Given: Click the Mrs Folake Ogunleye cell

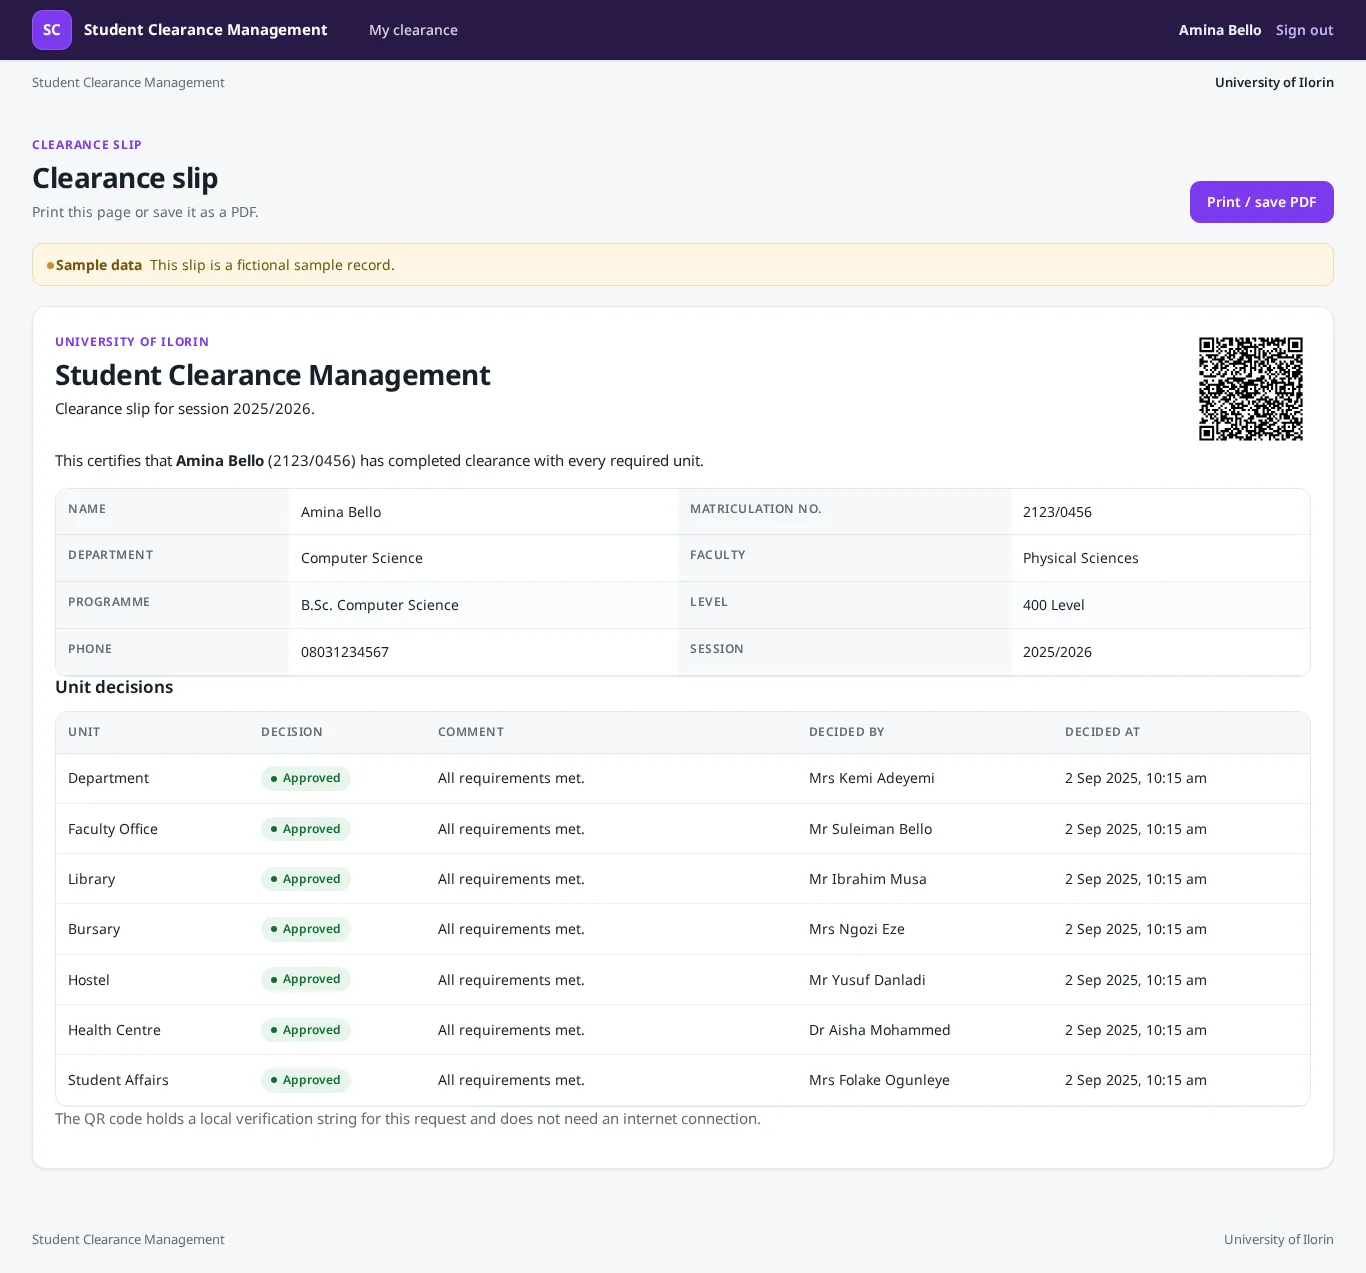Looking at the screenshot, I should click(879, 1080).
